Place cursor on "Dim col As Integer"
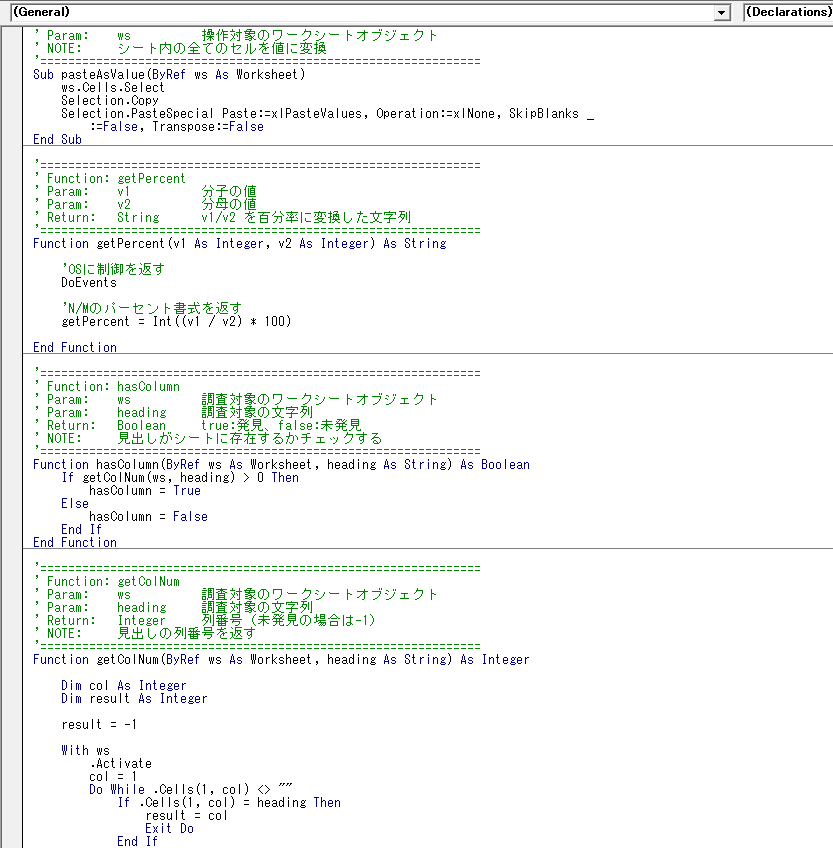 tap(123, 685)
